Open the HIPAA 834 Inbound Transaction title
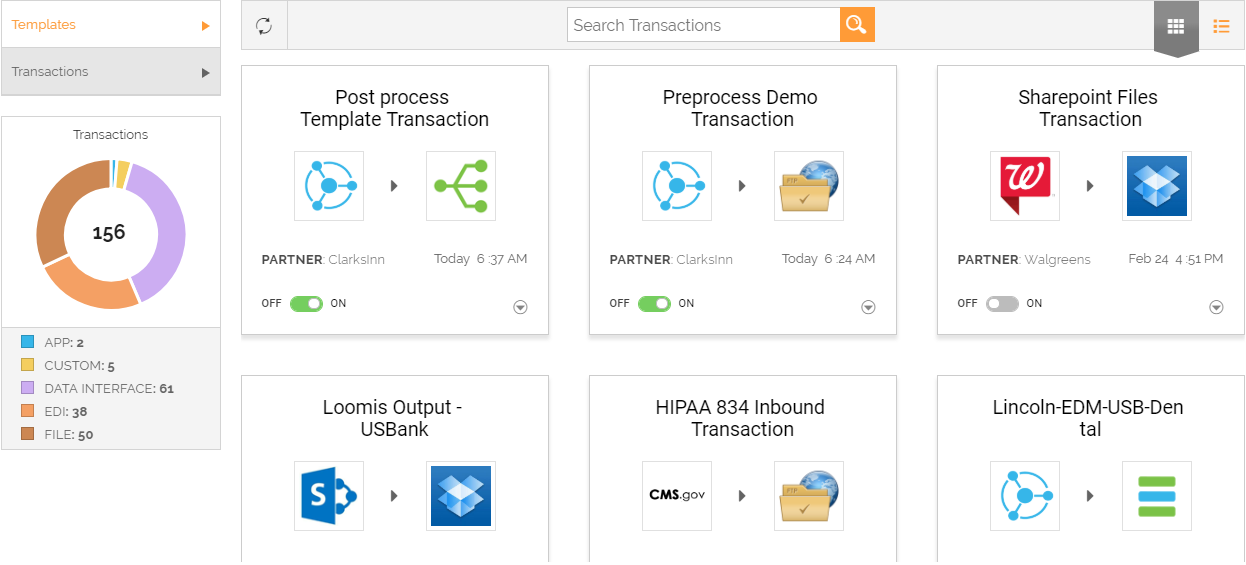The width and height of the screenshot is (1246, 565). pyautogui.click(x=742, y=418)
